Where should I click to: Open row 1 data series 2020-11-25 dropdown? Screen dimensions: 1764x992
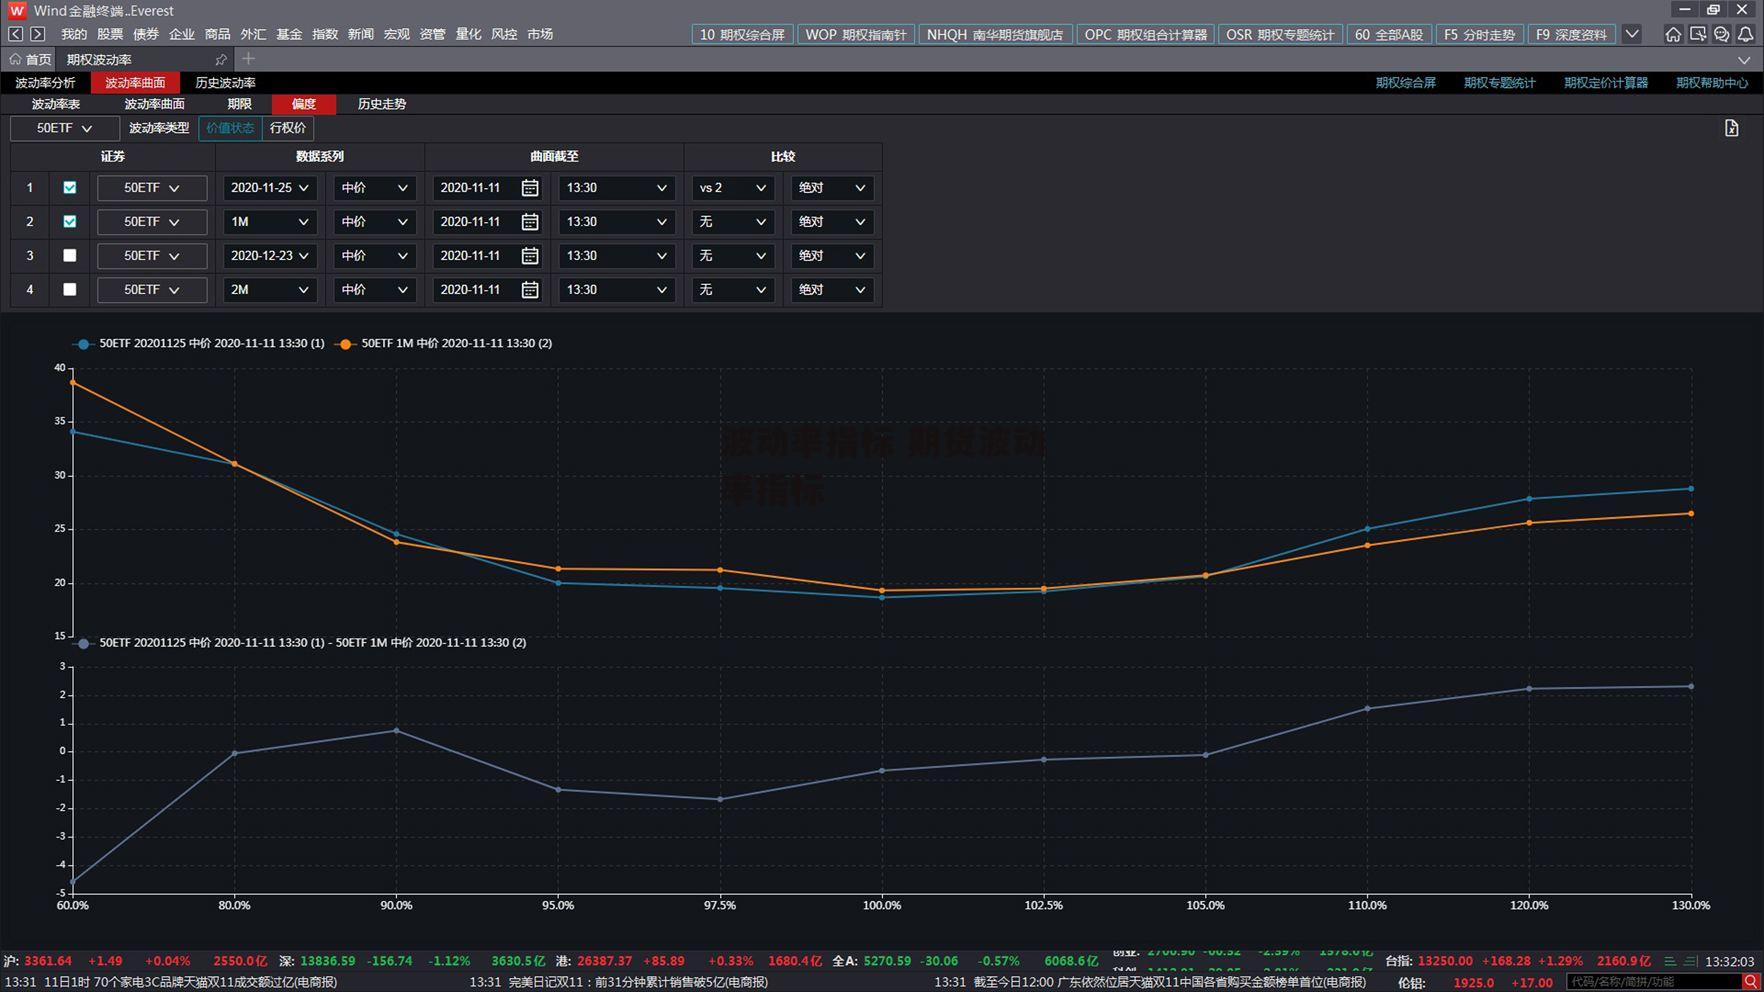270,188
